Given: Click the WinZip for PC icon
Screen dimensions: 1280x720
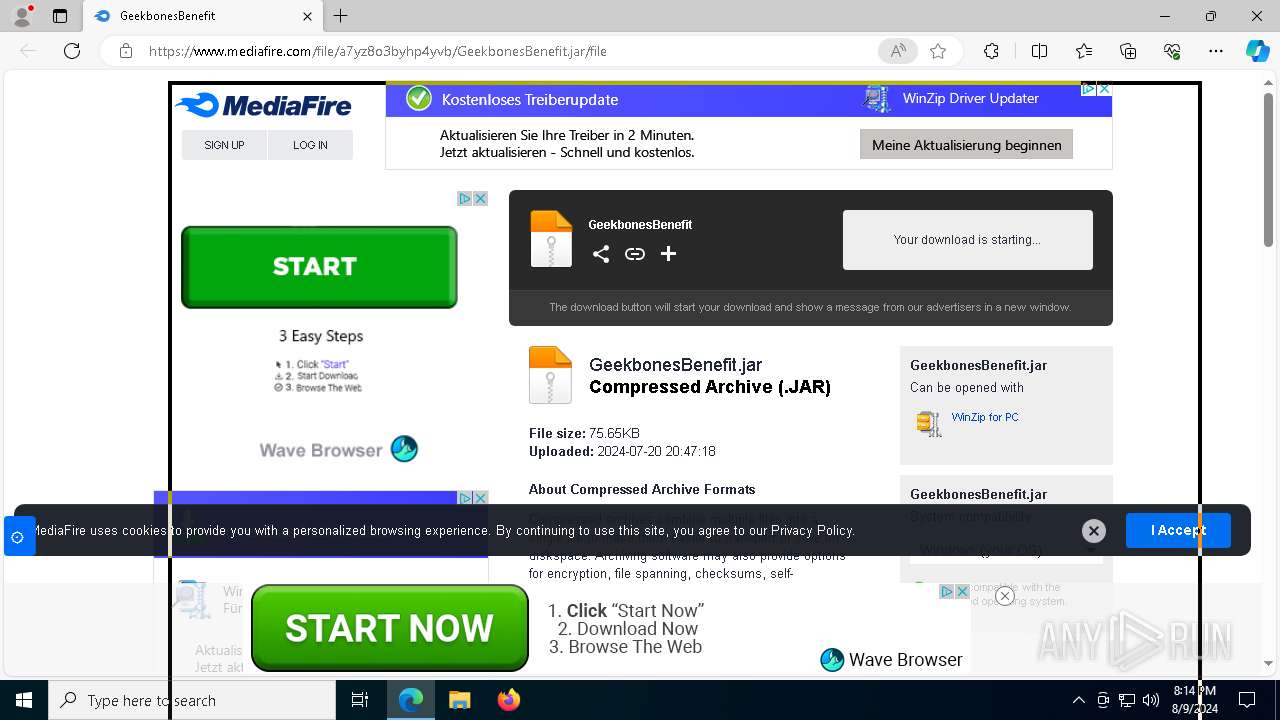Looking at the screenshot, I should coord(929,423).
